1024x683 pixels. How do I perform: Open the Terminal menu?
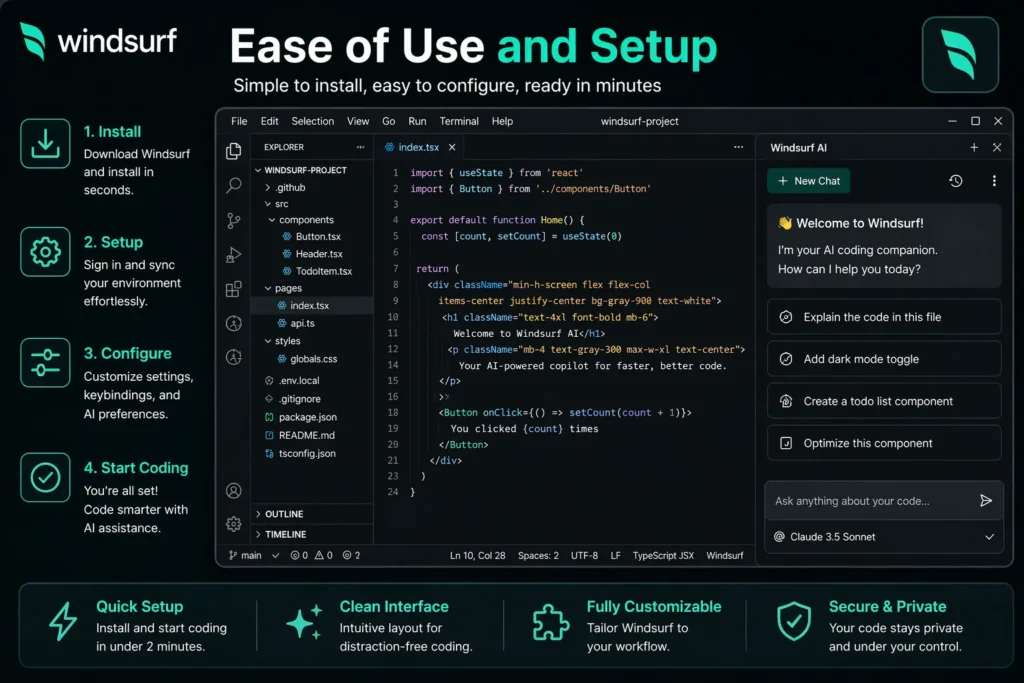point(459,121)
